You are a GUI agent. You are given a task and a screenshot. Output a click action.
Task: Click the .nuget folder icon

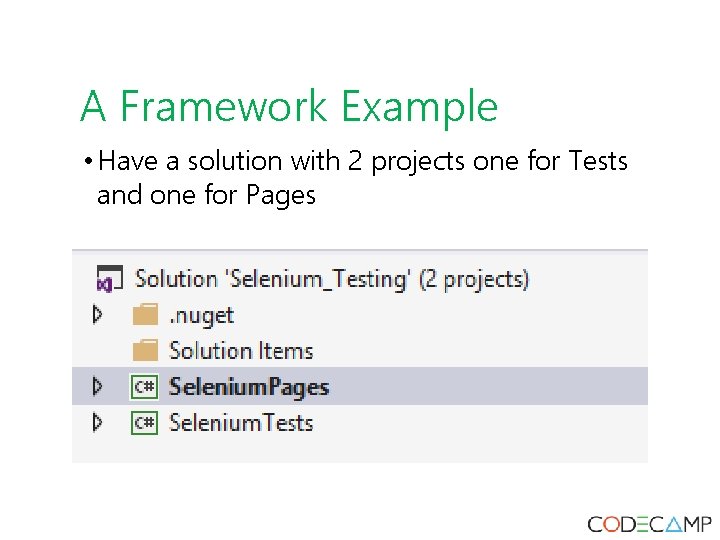point(145,315)
